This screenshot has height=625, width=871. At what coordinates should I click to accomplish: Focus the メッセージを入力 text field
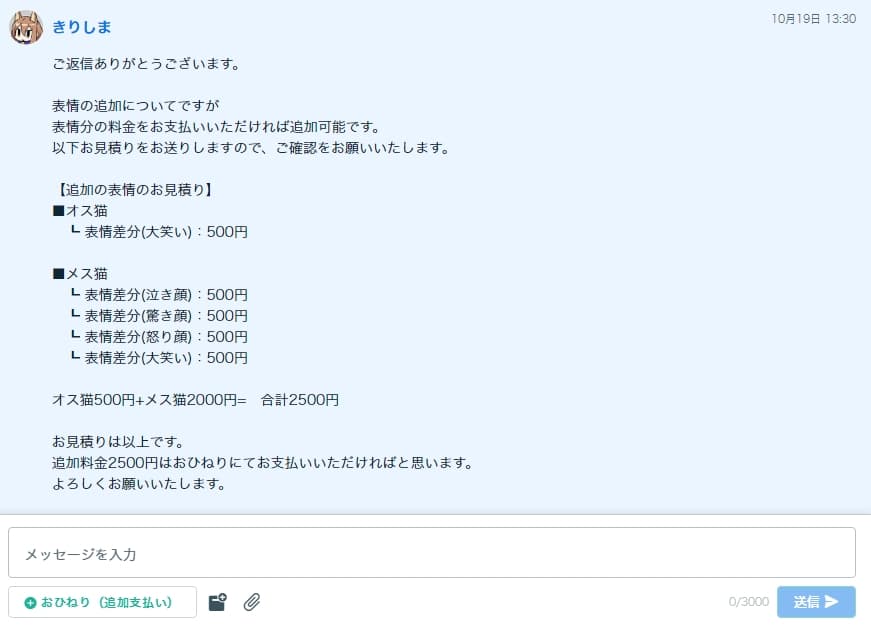[432, 553]
